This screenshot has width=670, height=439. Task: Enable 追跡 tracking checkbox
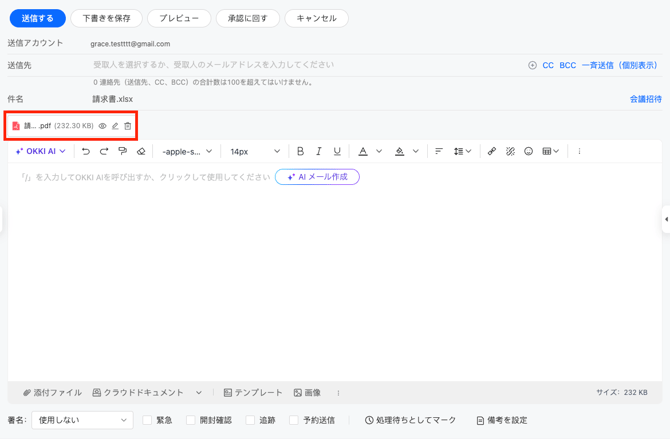[250, 420]
